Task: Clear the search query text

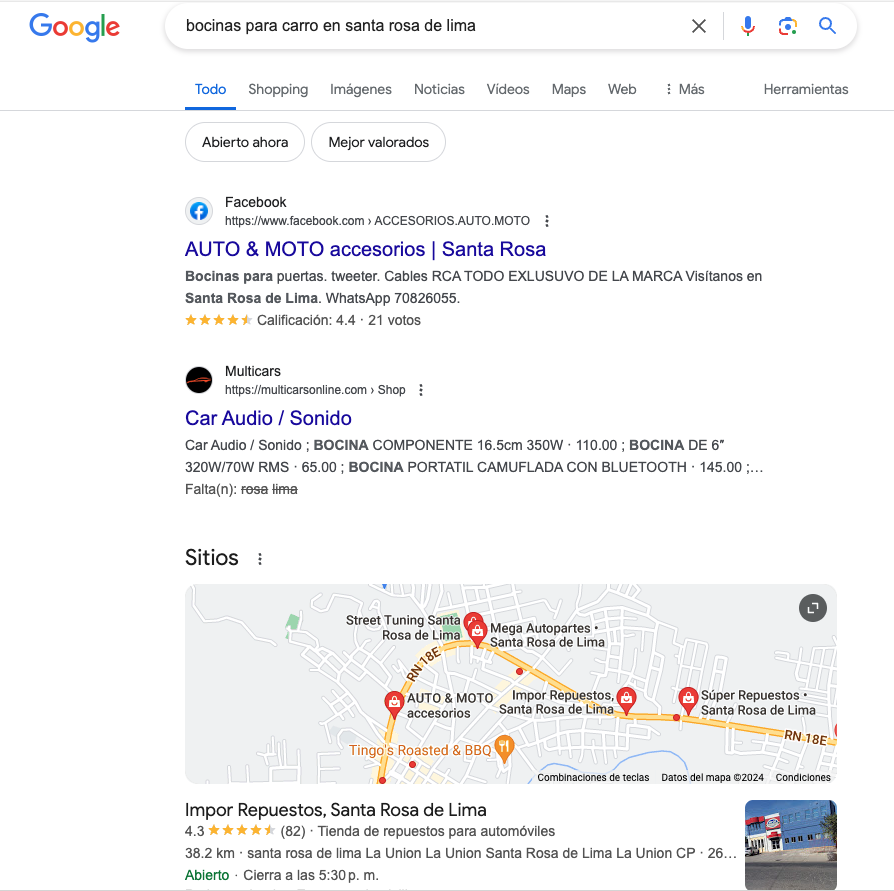Action: pos(698,26)
